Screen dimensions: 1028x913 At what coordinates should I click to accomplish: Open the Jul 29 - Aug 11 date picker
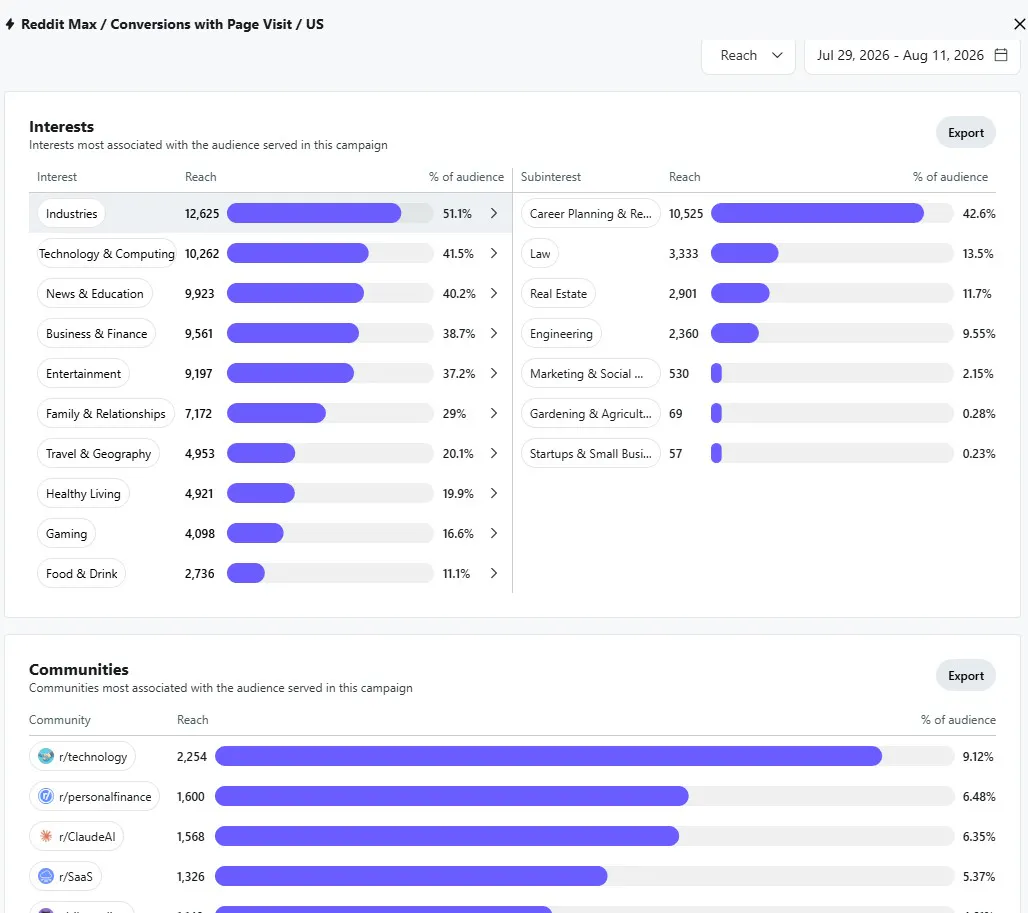[x=912, y=56]
